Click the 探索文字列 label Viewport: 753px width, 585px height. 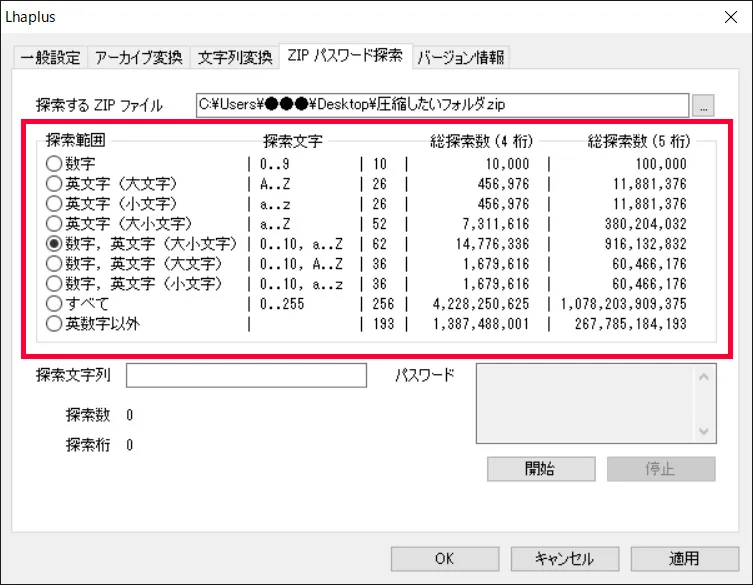(x=73, y=375)
